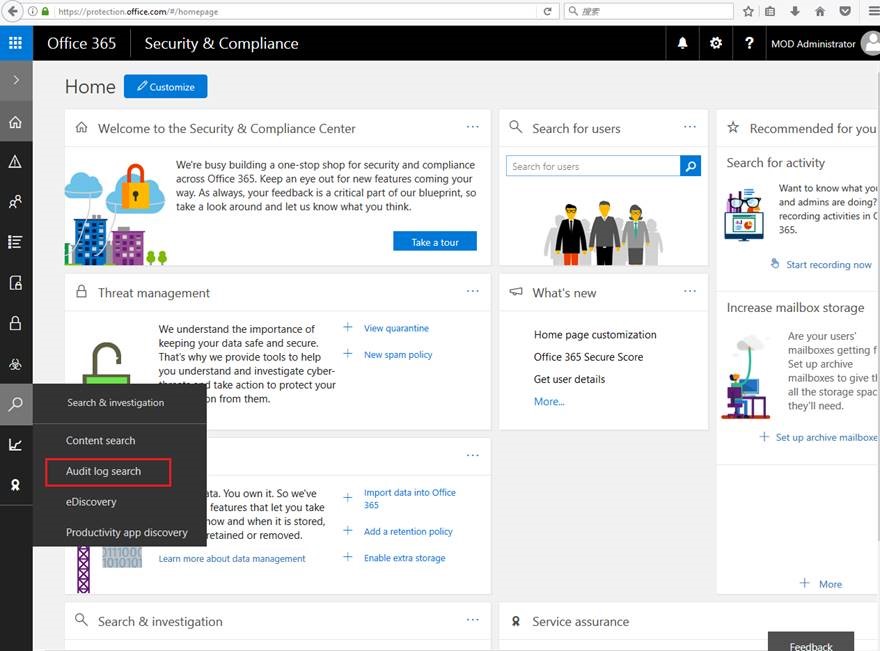Click Start recording now link
Screen dimensions: 880x651
click(828, 264)
